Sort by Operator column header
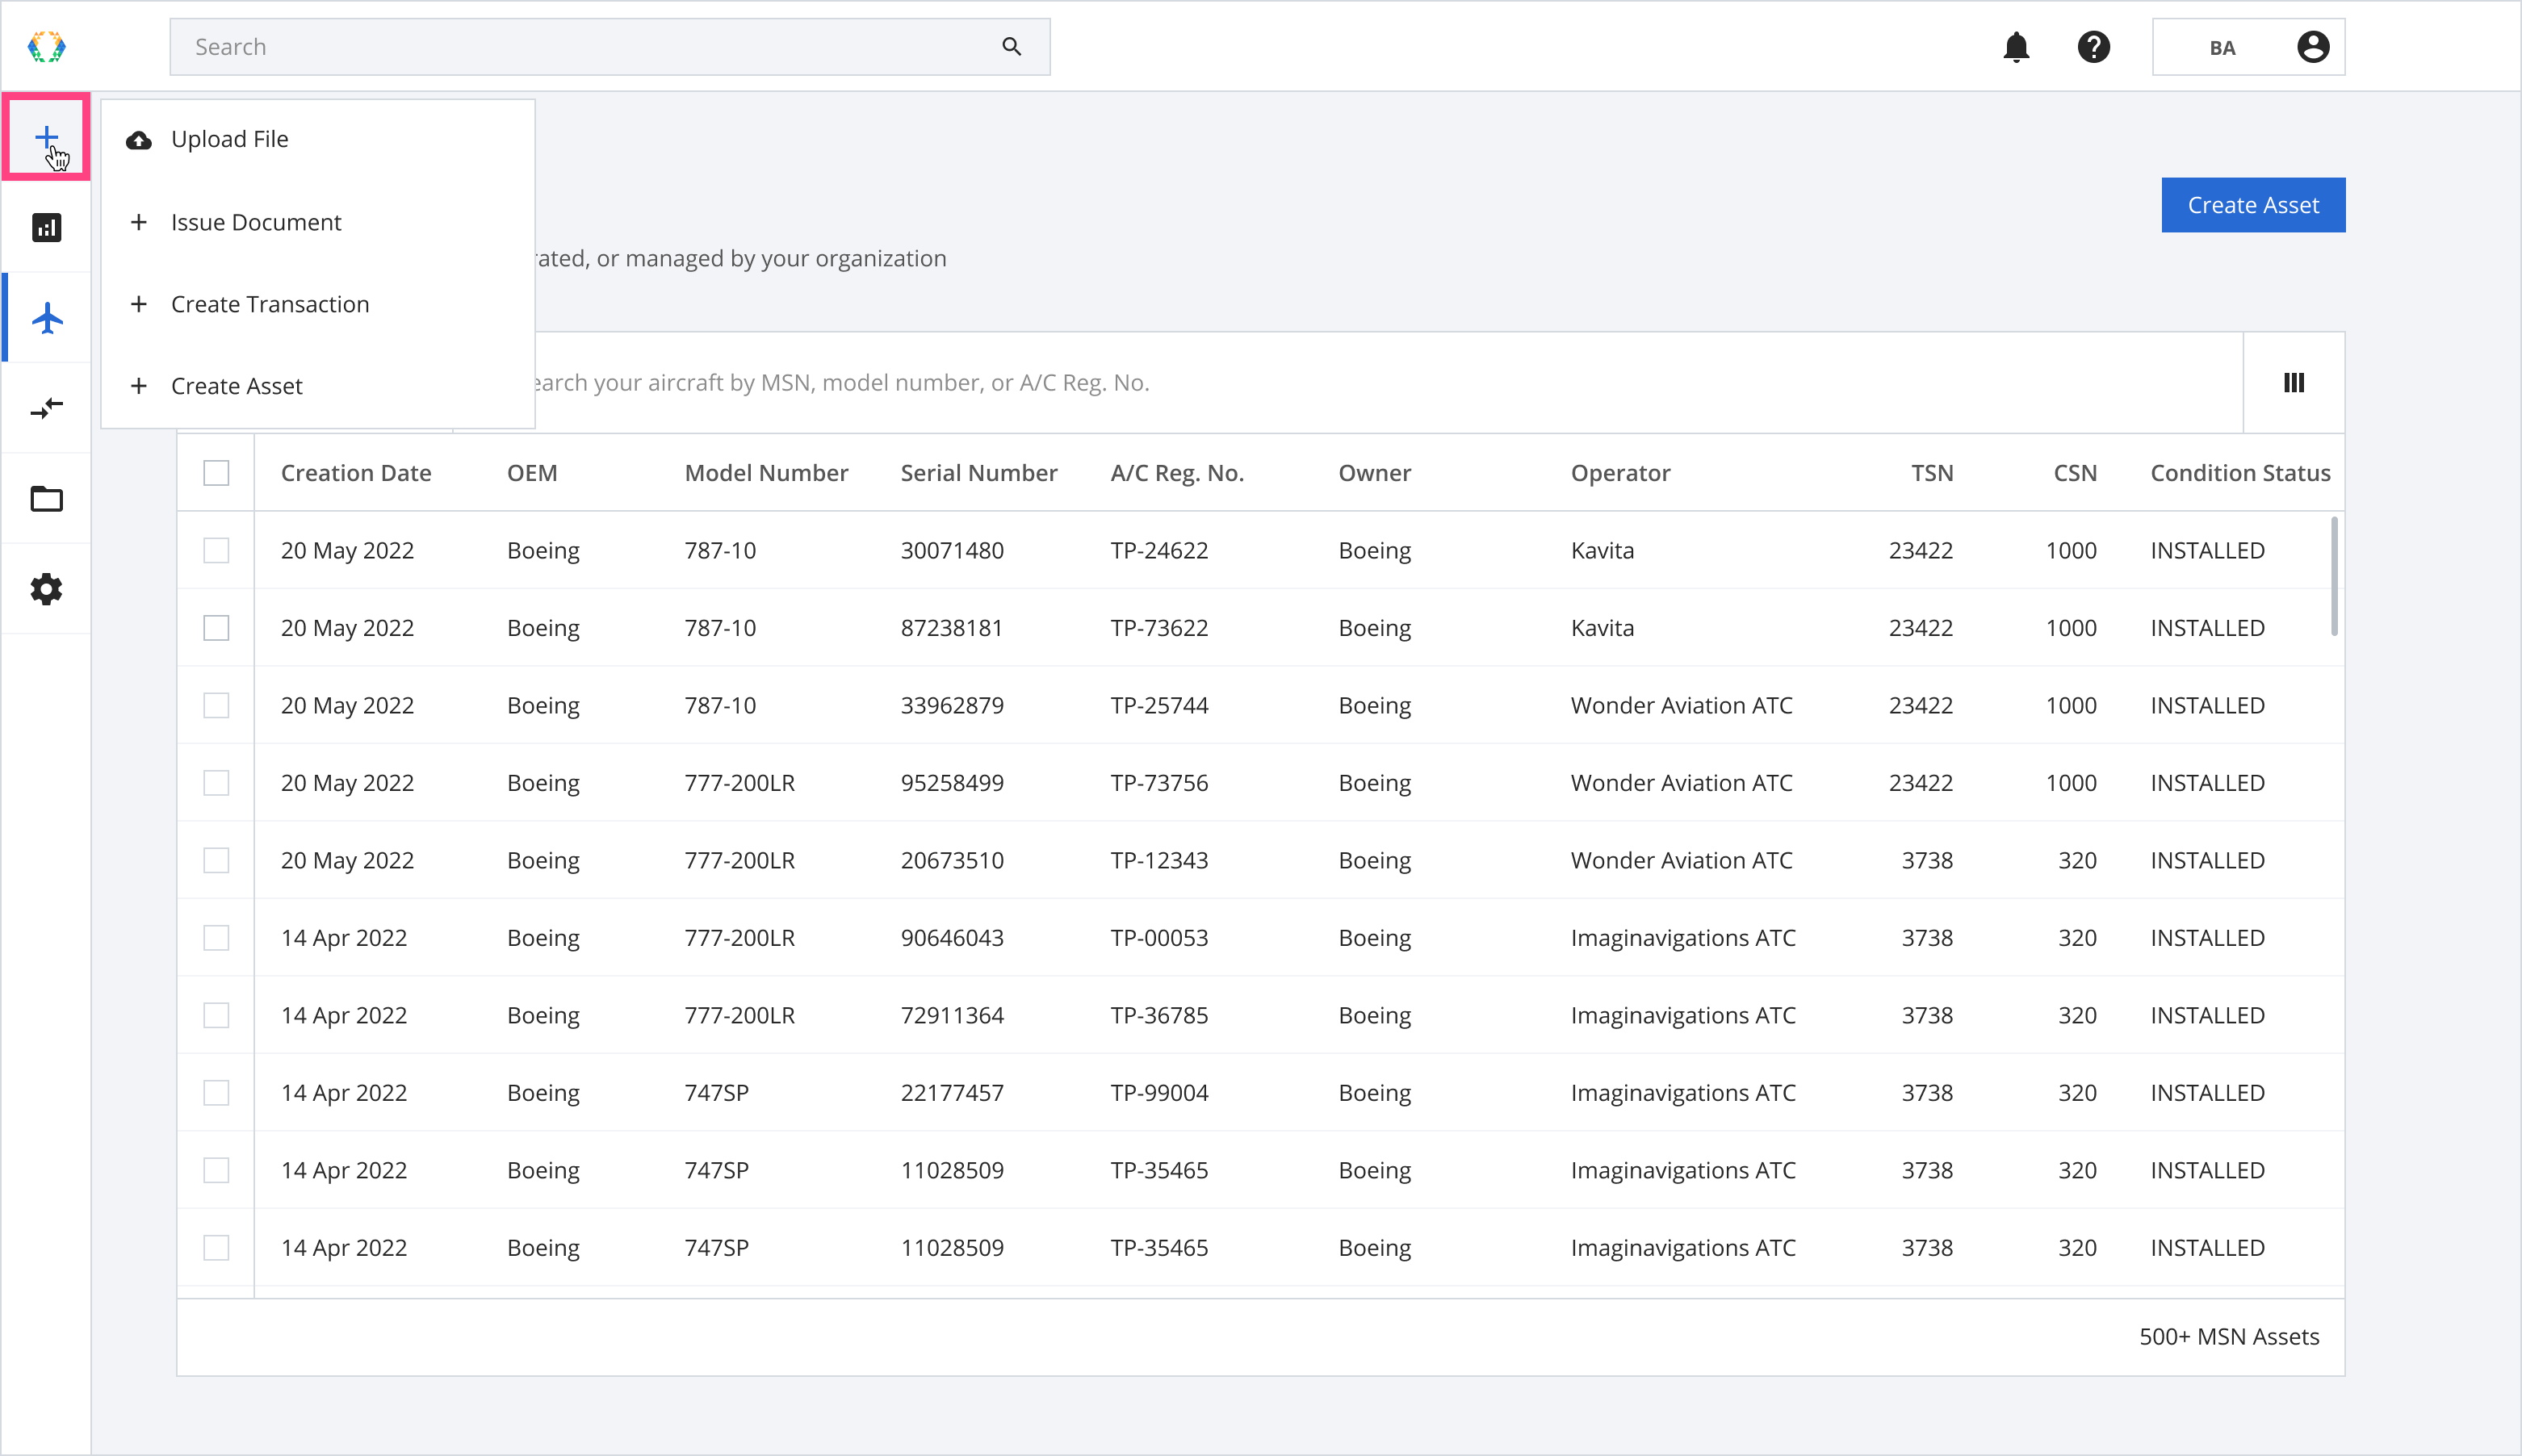This screenshot has height=1456, width=2522. pyautogui.click(x=1620, y=473)
